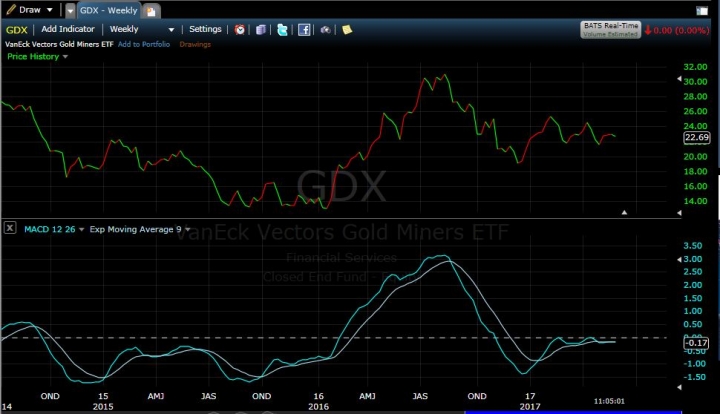Set a price alert with alarm clock icon
This screenshot has width=720, height=414.
[240, 30]
